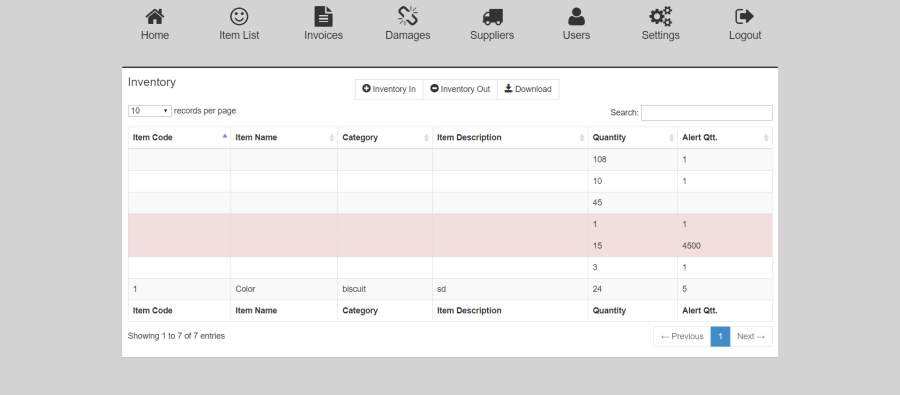Sort by Category column header
This screenshot has height=395, width=900.
coord(385,138)
